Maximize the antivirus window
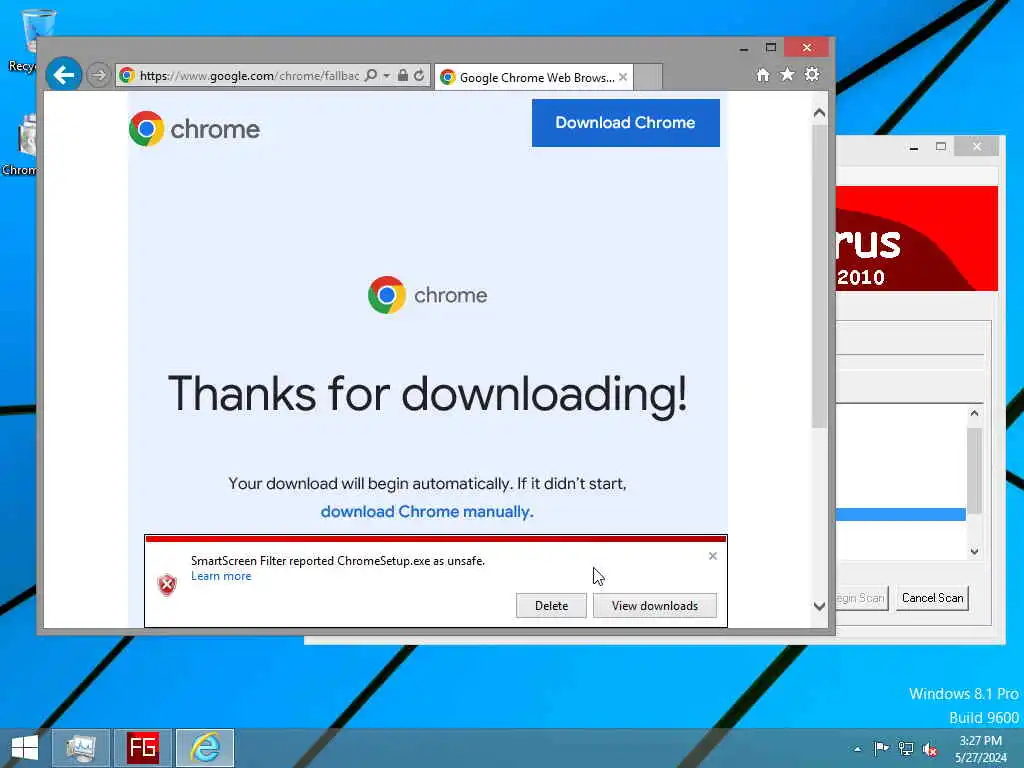Viewport: 1024px width, 768px height. coord(940,147)
